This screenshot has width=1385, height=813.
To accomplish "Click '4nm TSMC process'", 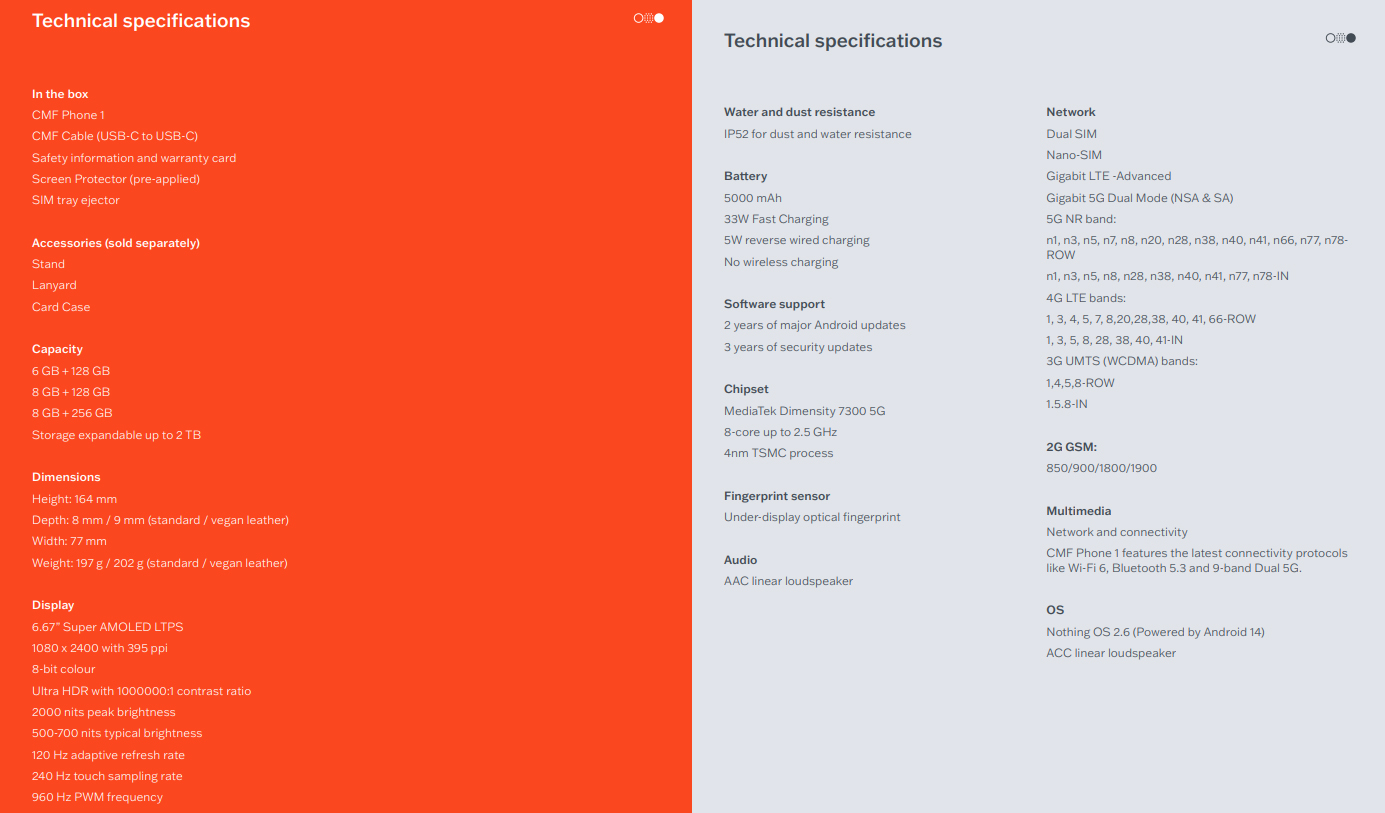I will click(x=779, y=453).
